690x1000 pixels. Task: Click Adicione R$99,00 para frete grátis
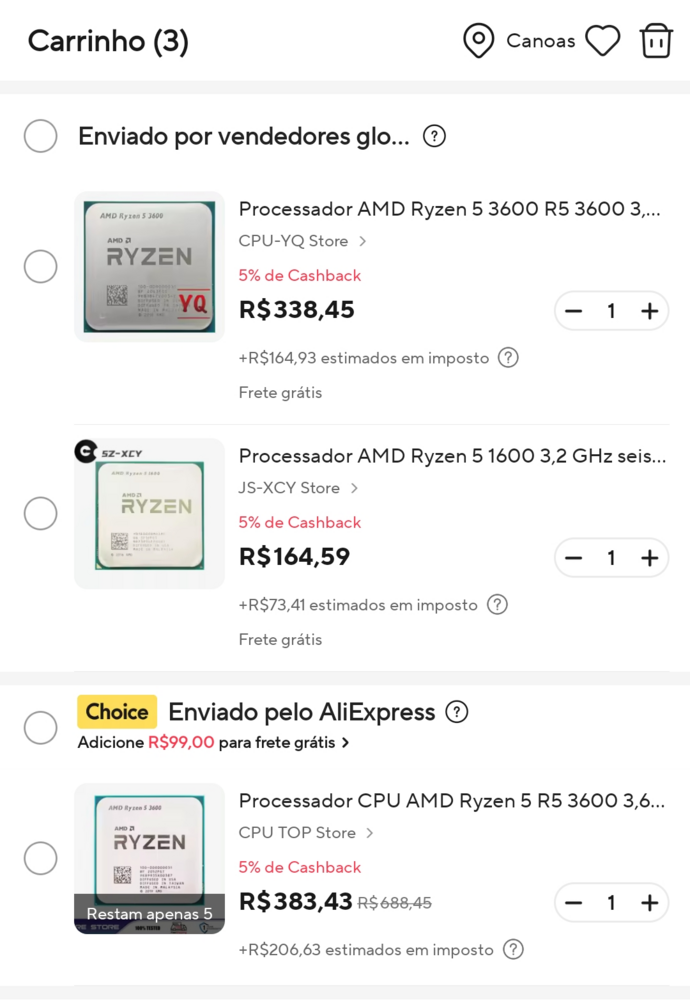[x=213, y=743]
